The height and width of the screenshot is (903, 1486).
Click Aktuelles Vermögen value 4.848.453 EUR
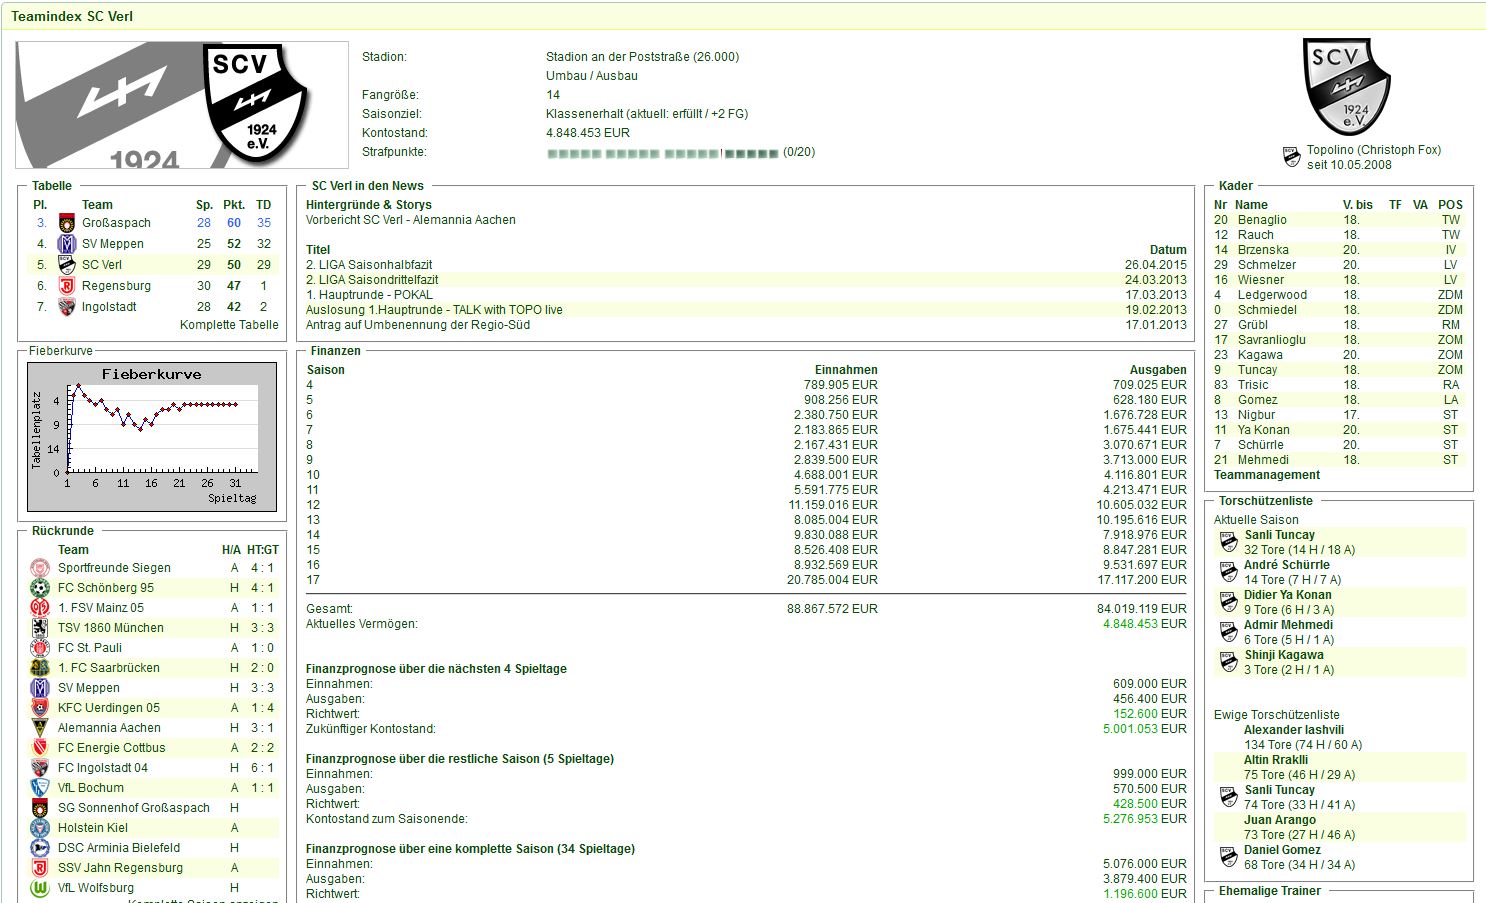[x=1145, y=624]
